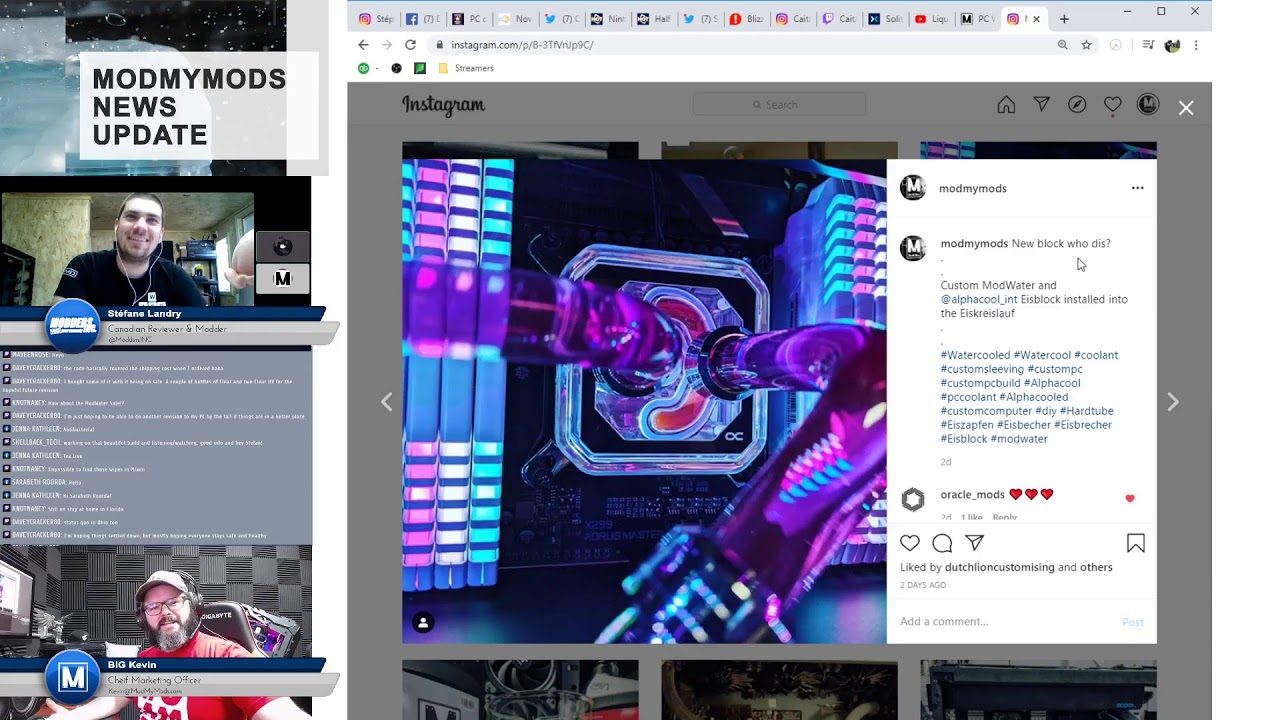Show tagged people icon on the photo
Image resolution: width=1280 pixels, height=720 pixels.
[x=423, y=623]
